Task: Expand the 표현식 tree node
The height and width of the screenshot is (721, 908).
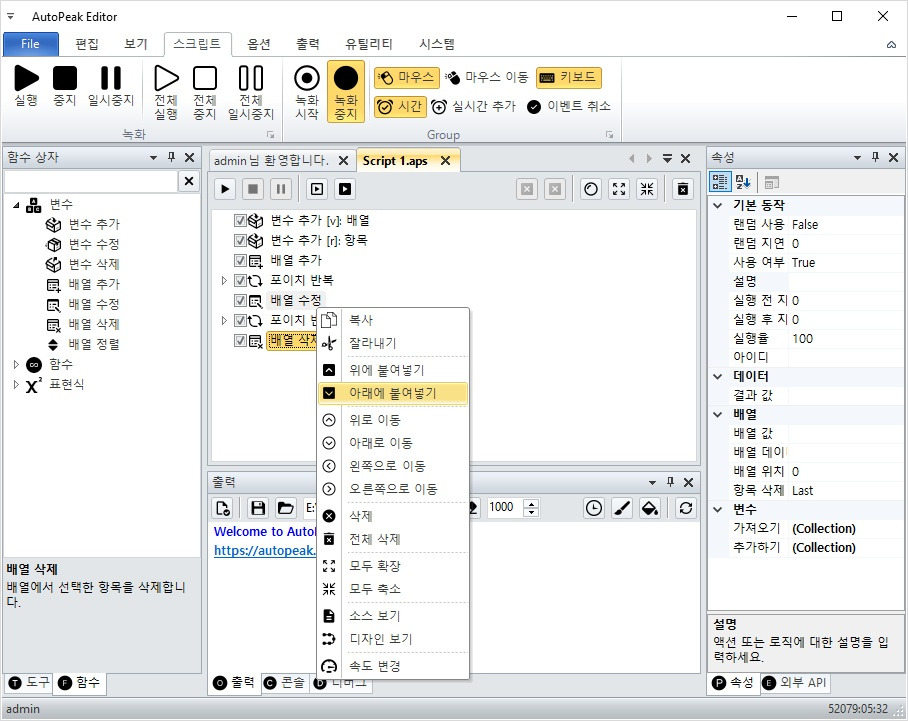Action: pyautogui.click(x=16, y=385)
